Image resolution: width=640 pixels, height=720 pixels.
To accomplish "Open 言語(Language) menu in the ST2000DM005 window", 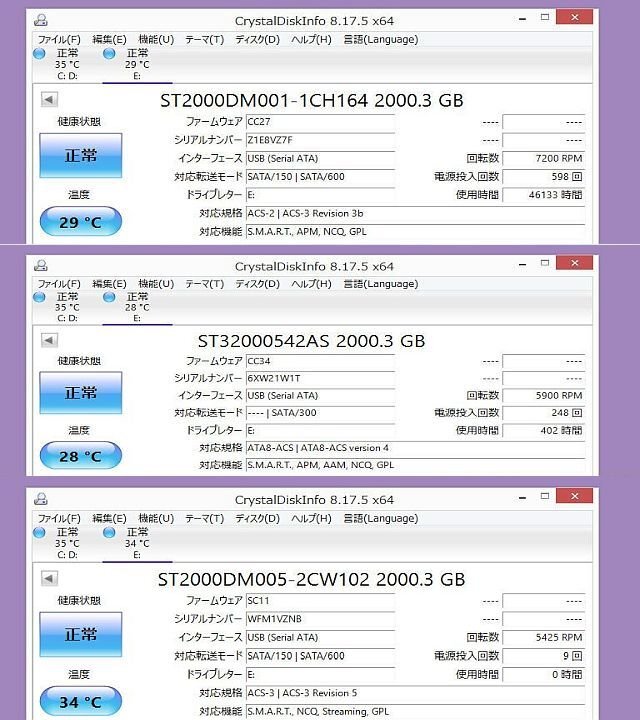I will [x=381, y=518].
